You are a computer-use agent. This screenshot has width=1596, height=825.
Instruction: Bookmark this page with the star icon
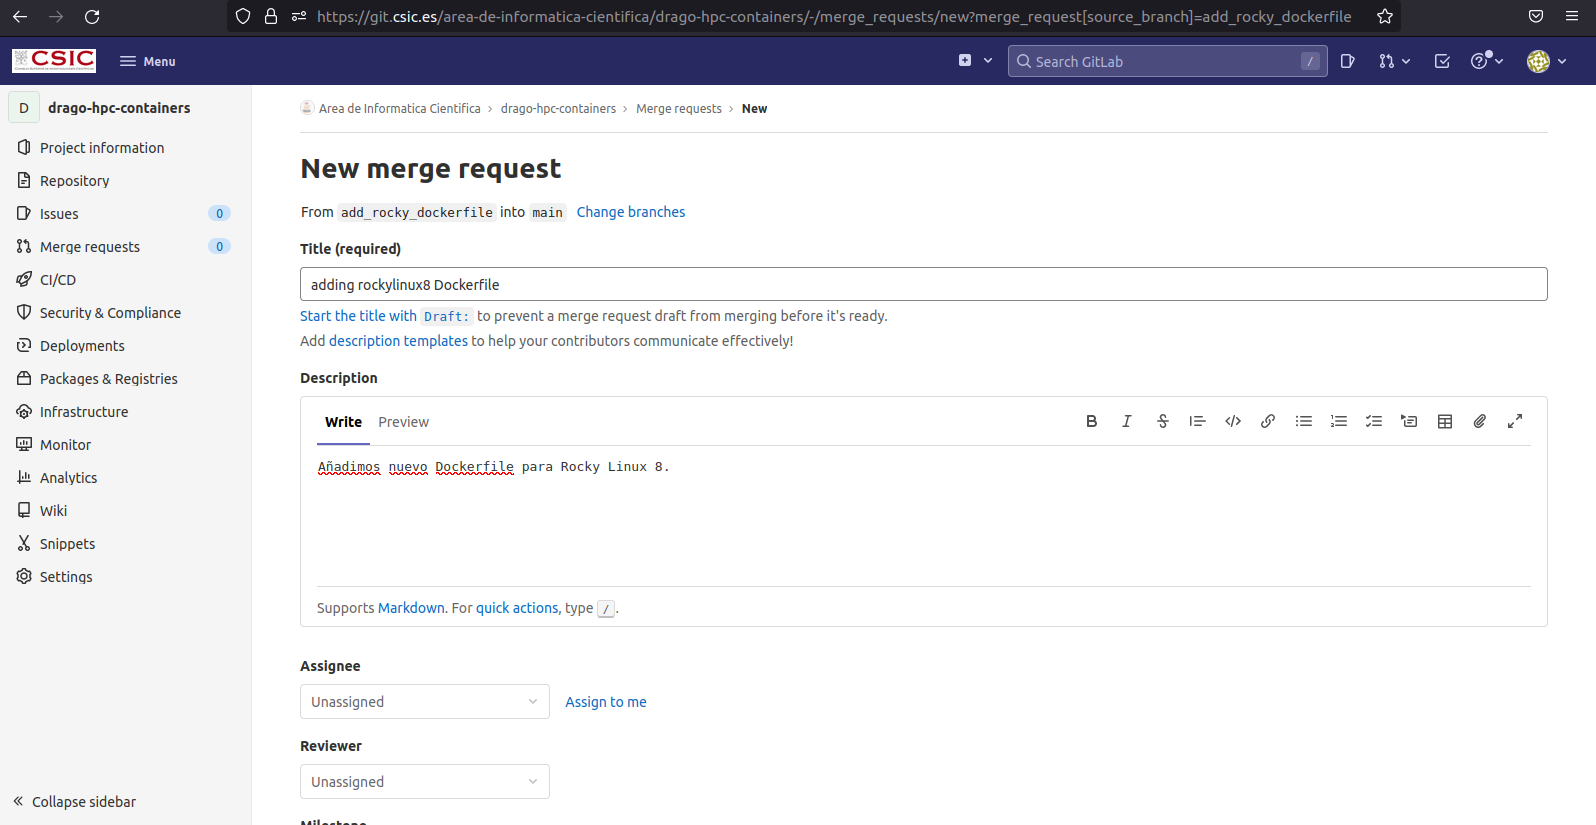click(x=1385, y=16)
